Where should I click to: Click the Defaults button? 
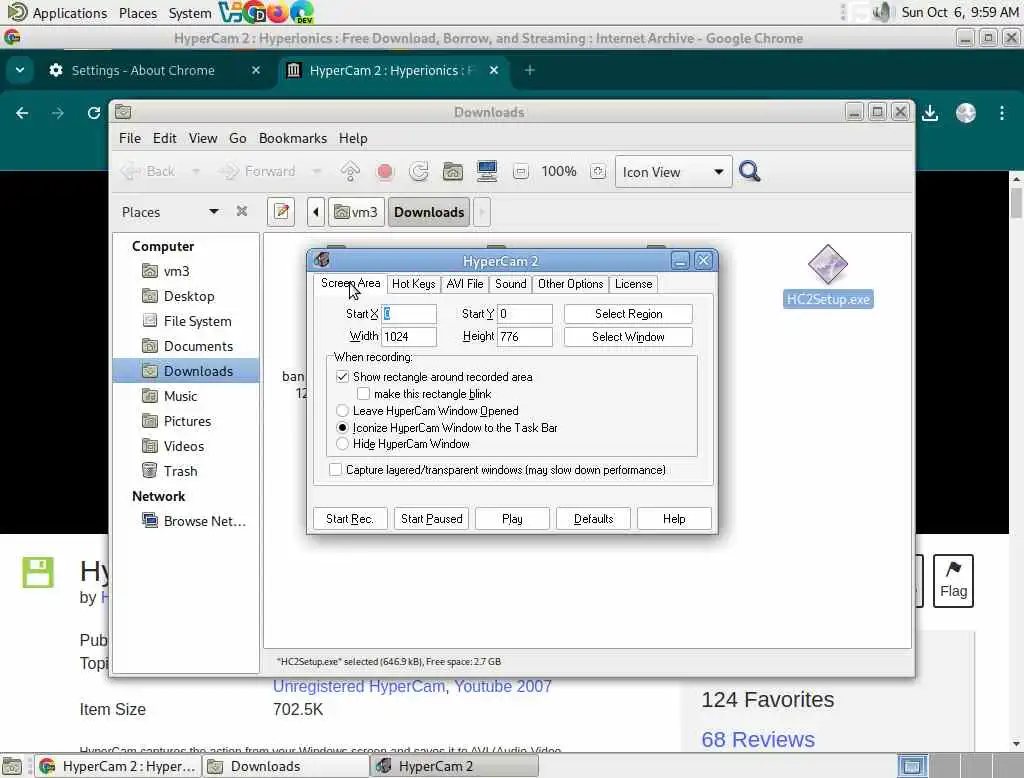click(x=593, y=519)
